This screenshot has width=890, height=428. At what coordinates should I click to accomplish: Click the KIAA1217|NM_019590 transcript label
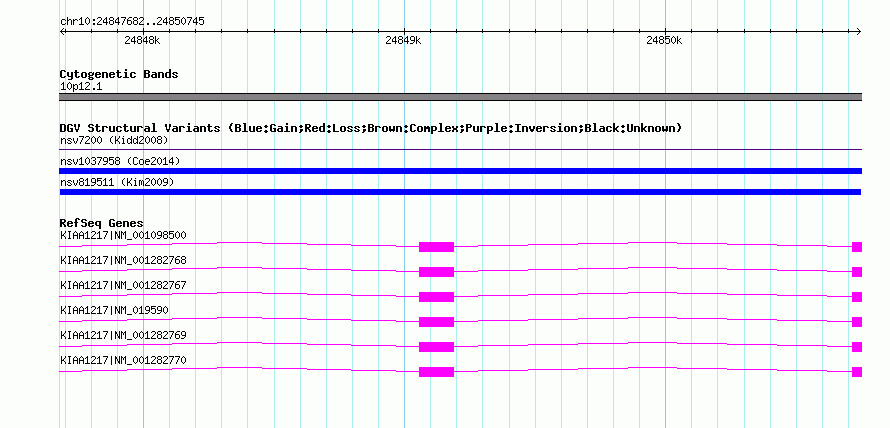(x=114, y=310)
